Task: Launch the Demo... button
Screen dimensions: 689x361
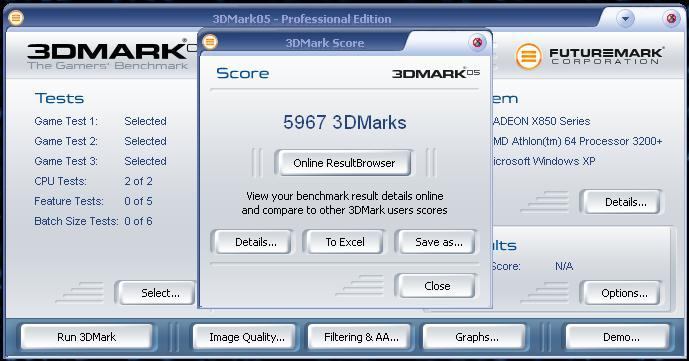Action: point(621,337)
